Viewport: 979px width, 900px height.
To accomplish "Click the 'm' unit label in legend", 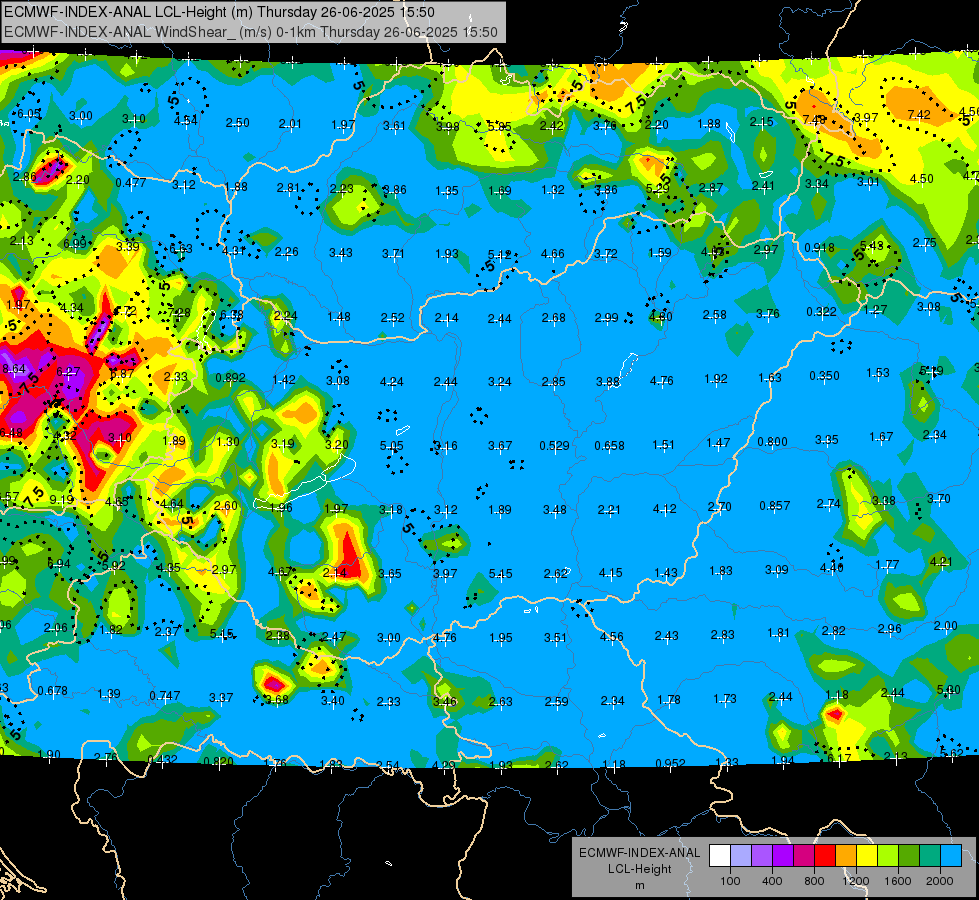I will (639, 885).
